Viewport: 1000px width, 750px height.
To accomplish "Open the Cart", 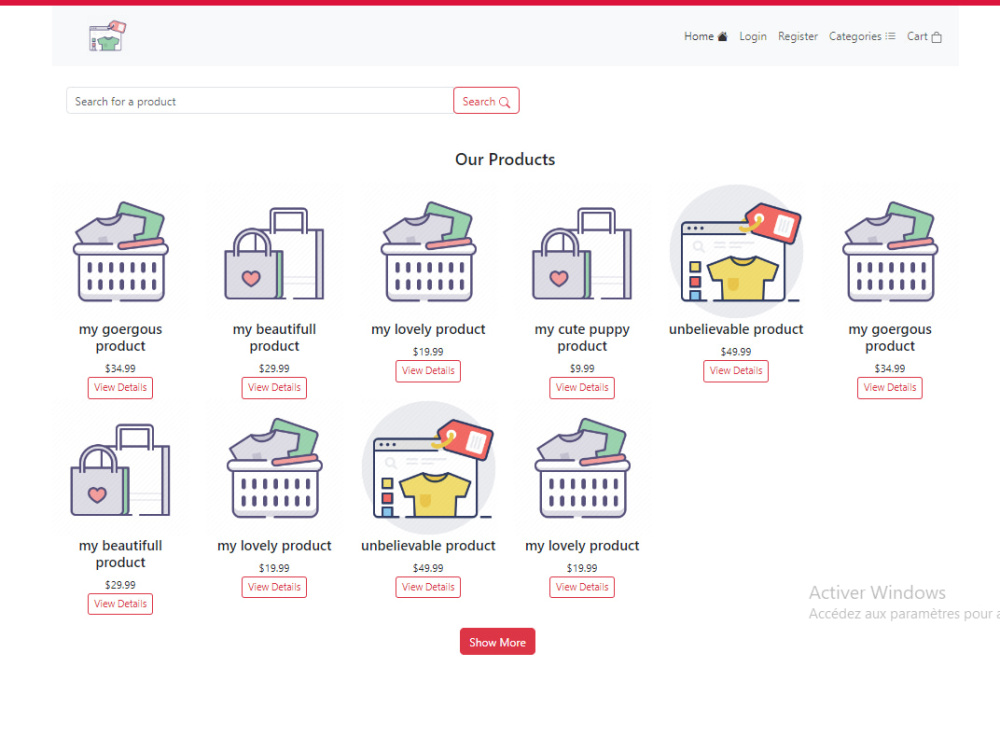I will [x=924, y=36].
